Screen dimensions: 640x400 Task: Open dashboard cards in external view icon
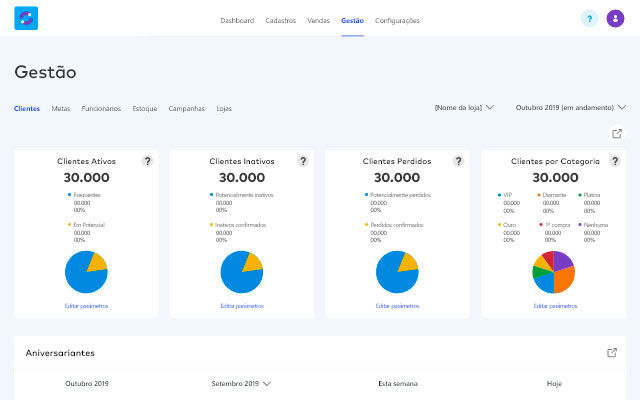(616, 133)
